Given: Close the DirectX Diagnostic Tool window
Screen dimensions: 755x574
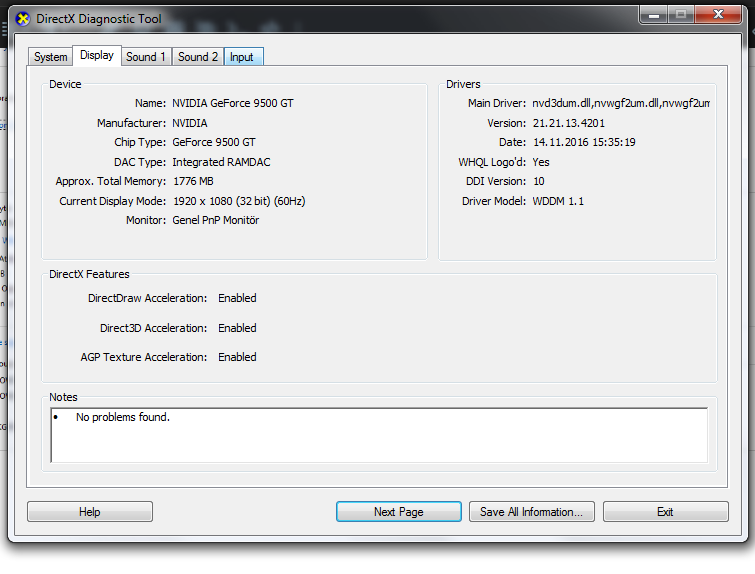Looking at the screenshot, I should (718, 15).
